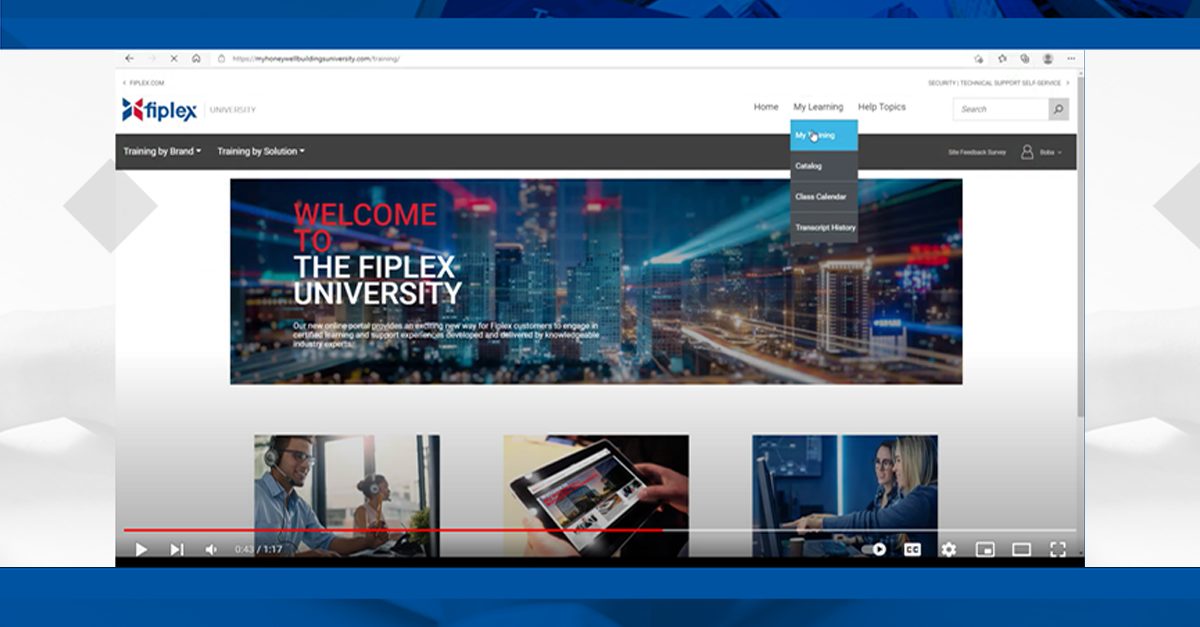
Task: Open the Help Topics menu
Action: coord(882,107)
